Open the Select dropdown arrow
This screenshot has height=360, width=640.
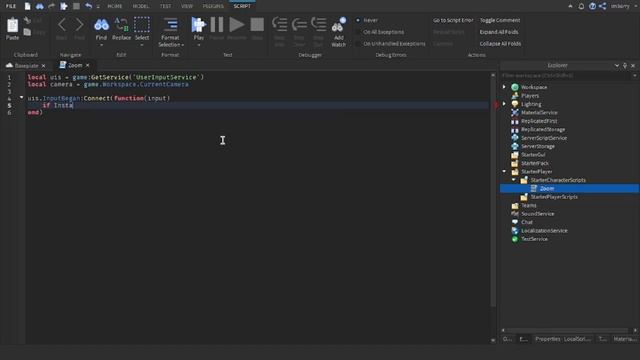[142, 45]
